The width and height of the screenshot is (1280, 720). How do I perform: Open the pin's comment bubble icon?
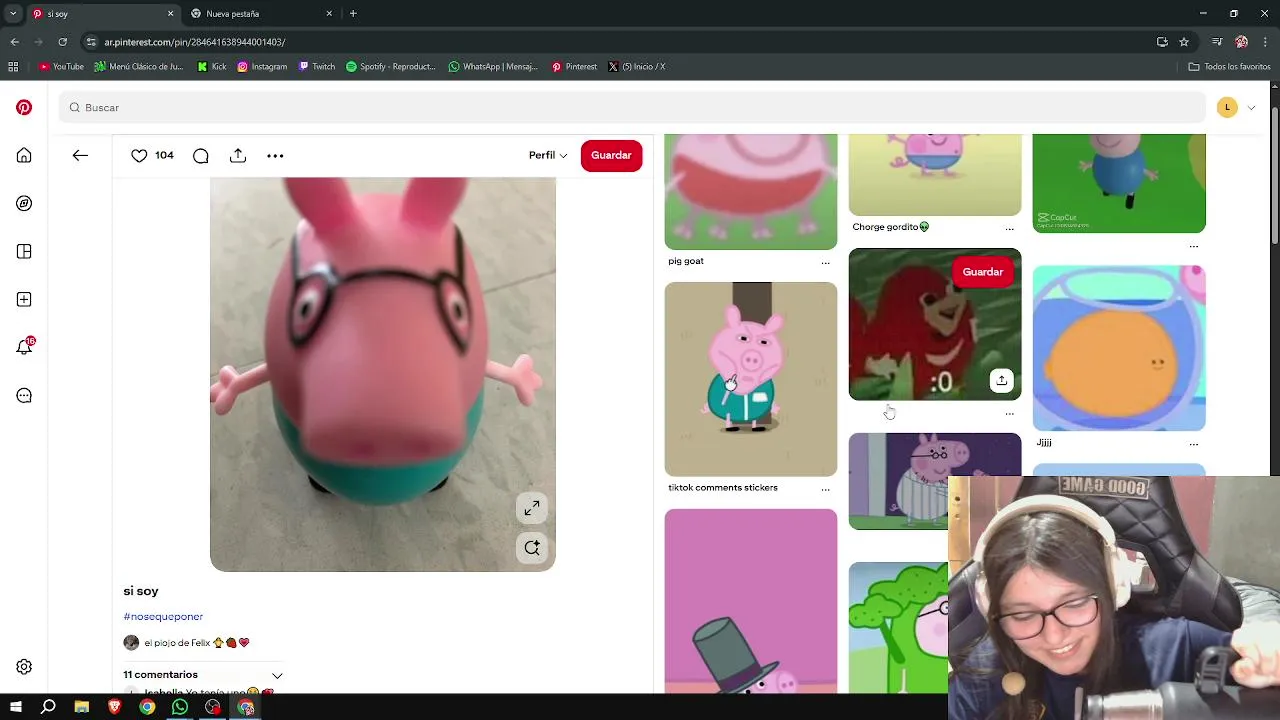(200, 155)
